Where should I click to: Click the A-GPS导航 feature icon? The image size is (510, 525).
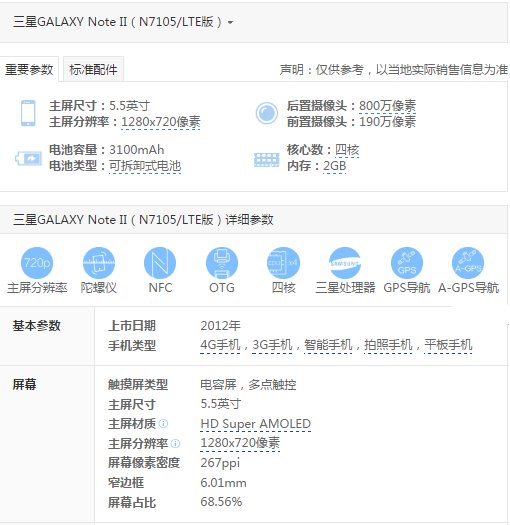468,263
